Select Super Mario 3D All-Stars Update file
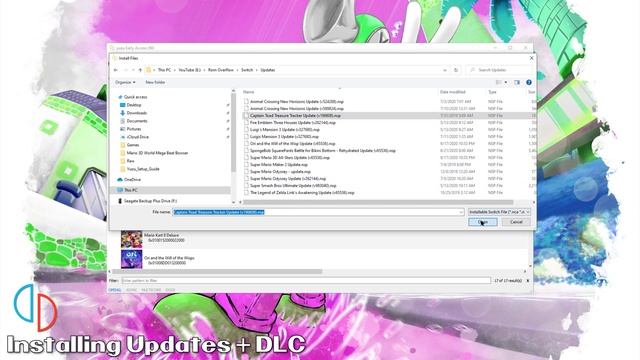The image size is (640, 360). 289,158
